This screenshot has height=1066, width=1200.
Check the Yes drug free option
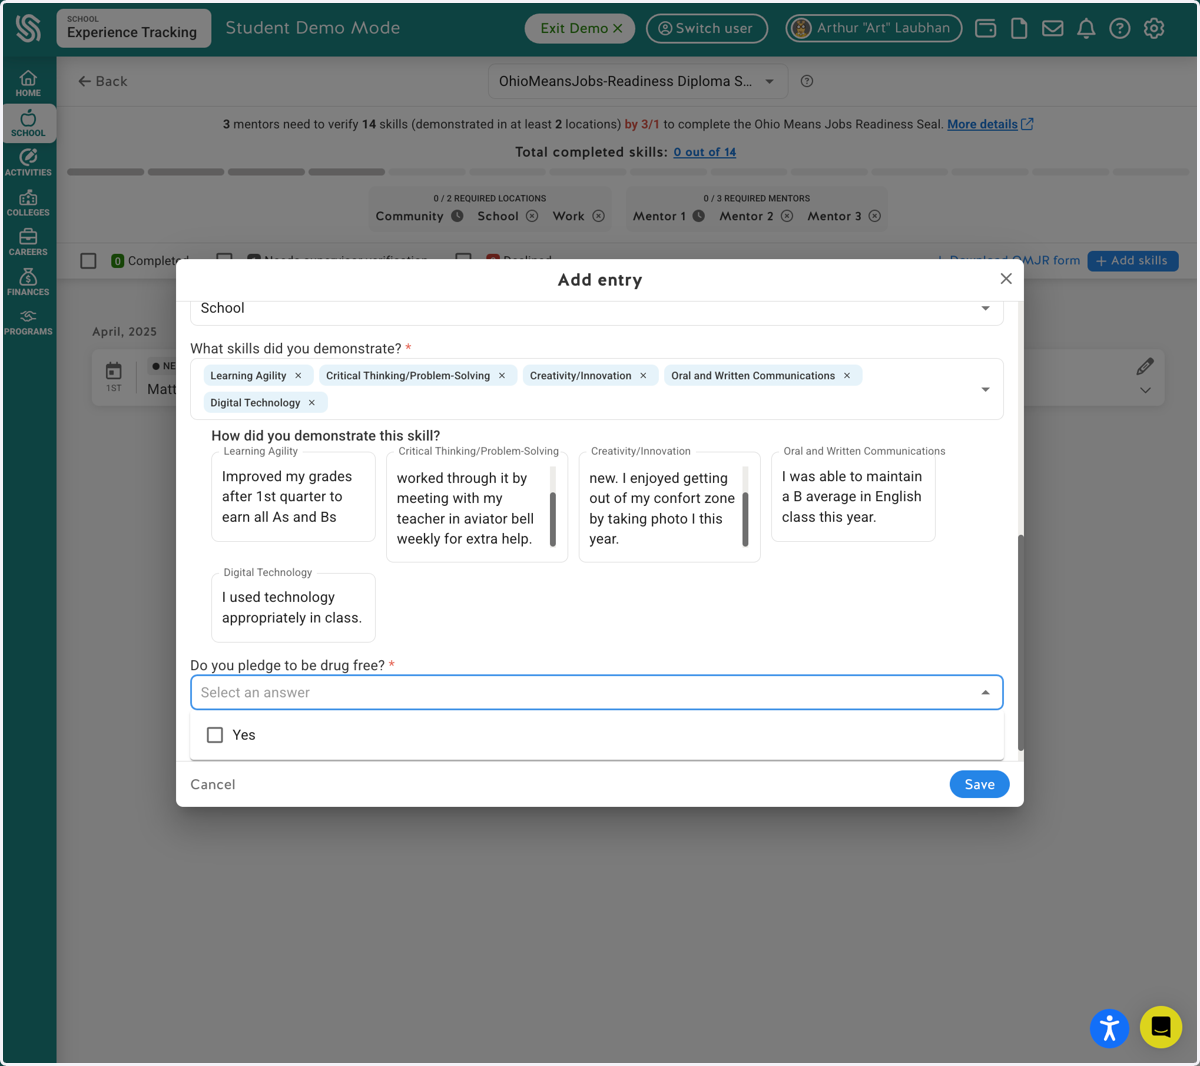tap(215, 735)
